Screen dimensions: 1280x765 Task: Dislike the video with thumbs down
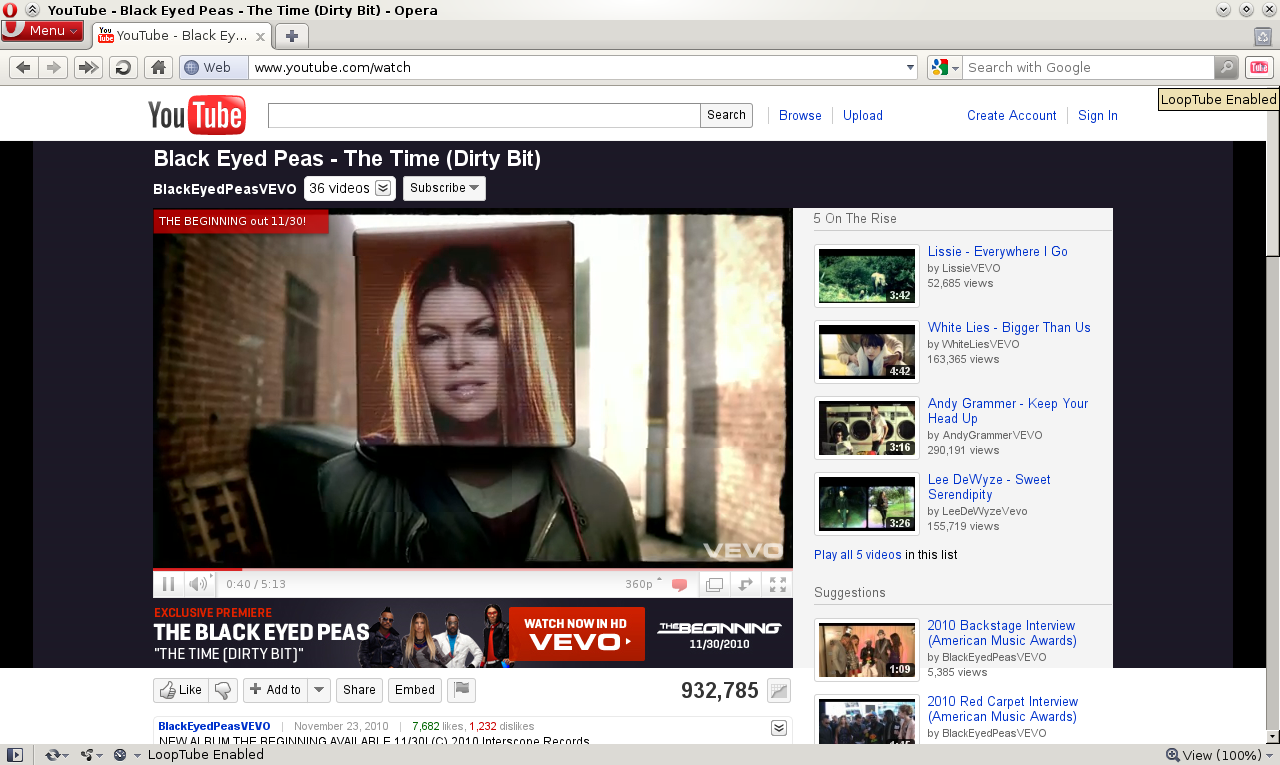click(223, 689)
